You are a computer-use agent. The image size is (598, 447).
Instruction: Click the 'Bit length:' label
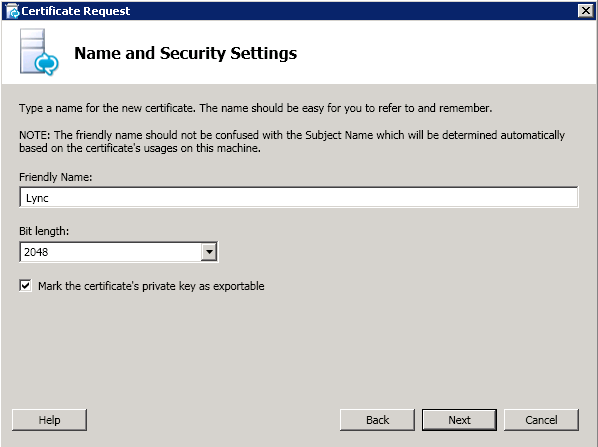pos(44,231)
